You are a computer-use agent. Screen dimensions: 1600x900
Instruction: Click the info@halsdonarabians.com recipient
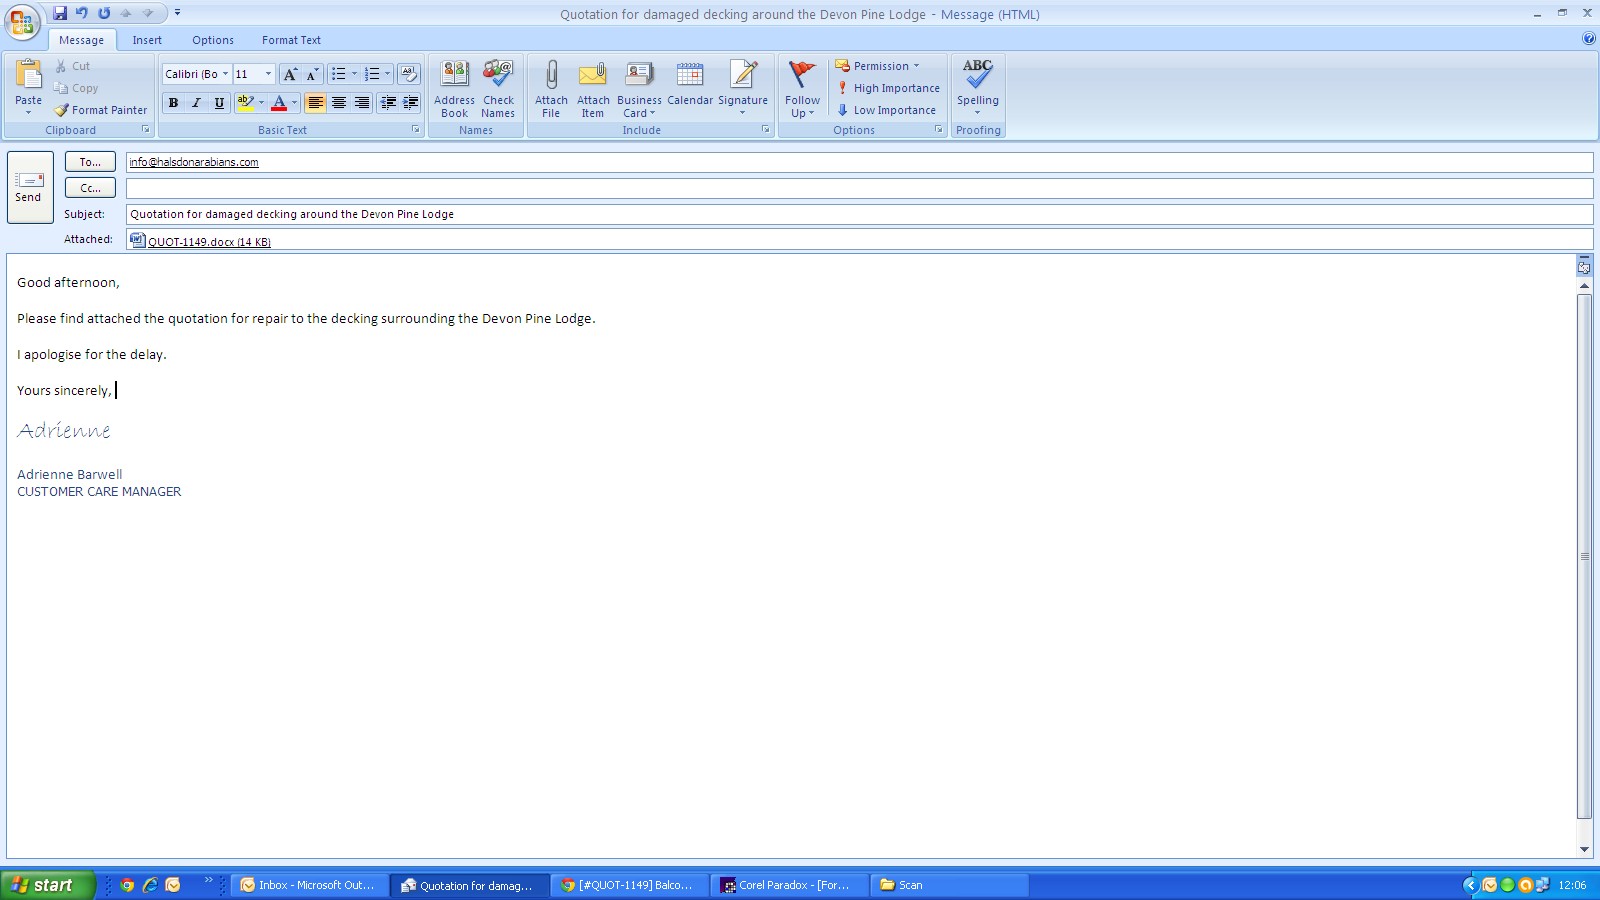(x=194, y=162)
